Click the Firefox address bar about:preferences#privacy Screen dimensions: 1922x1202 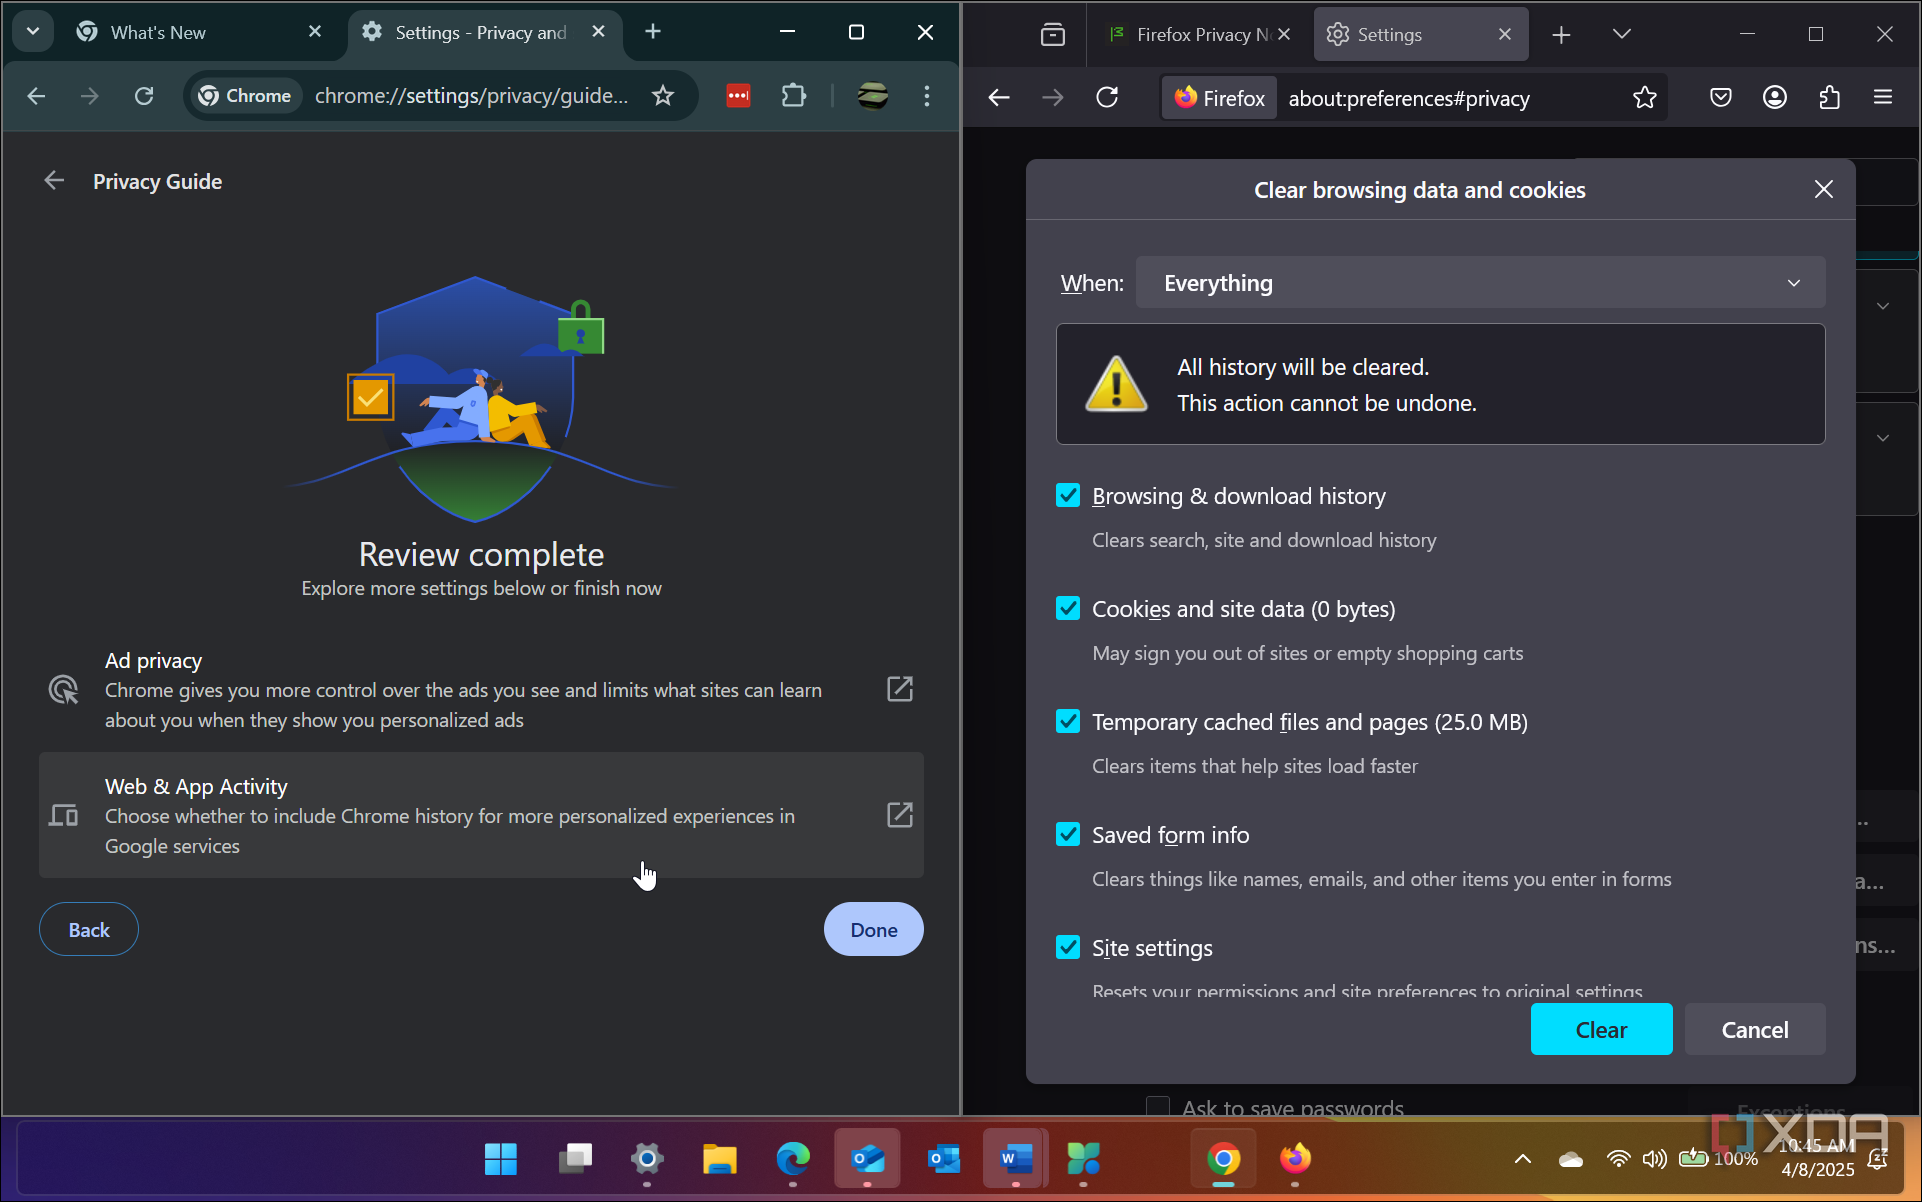click(1409, 98)
